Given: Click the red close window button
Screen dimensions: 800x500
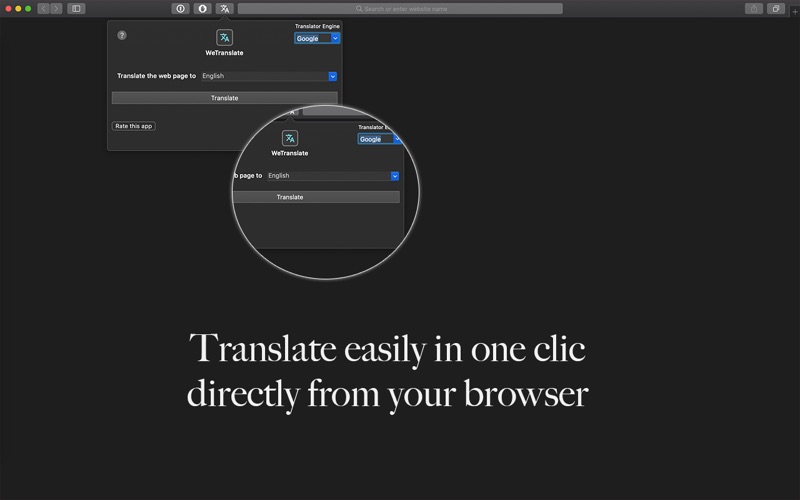Looking at the screenshot, I should (8, 9).
